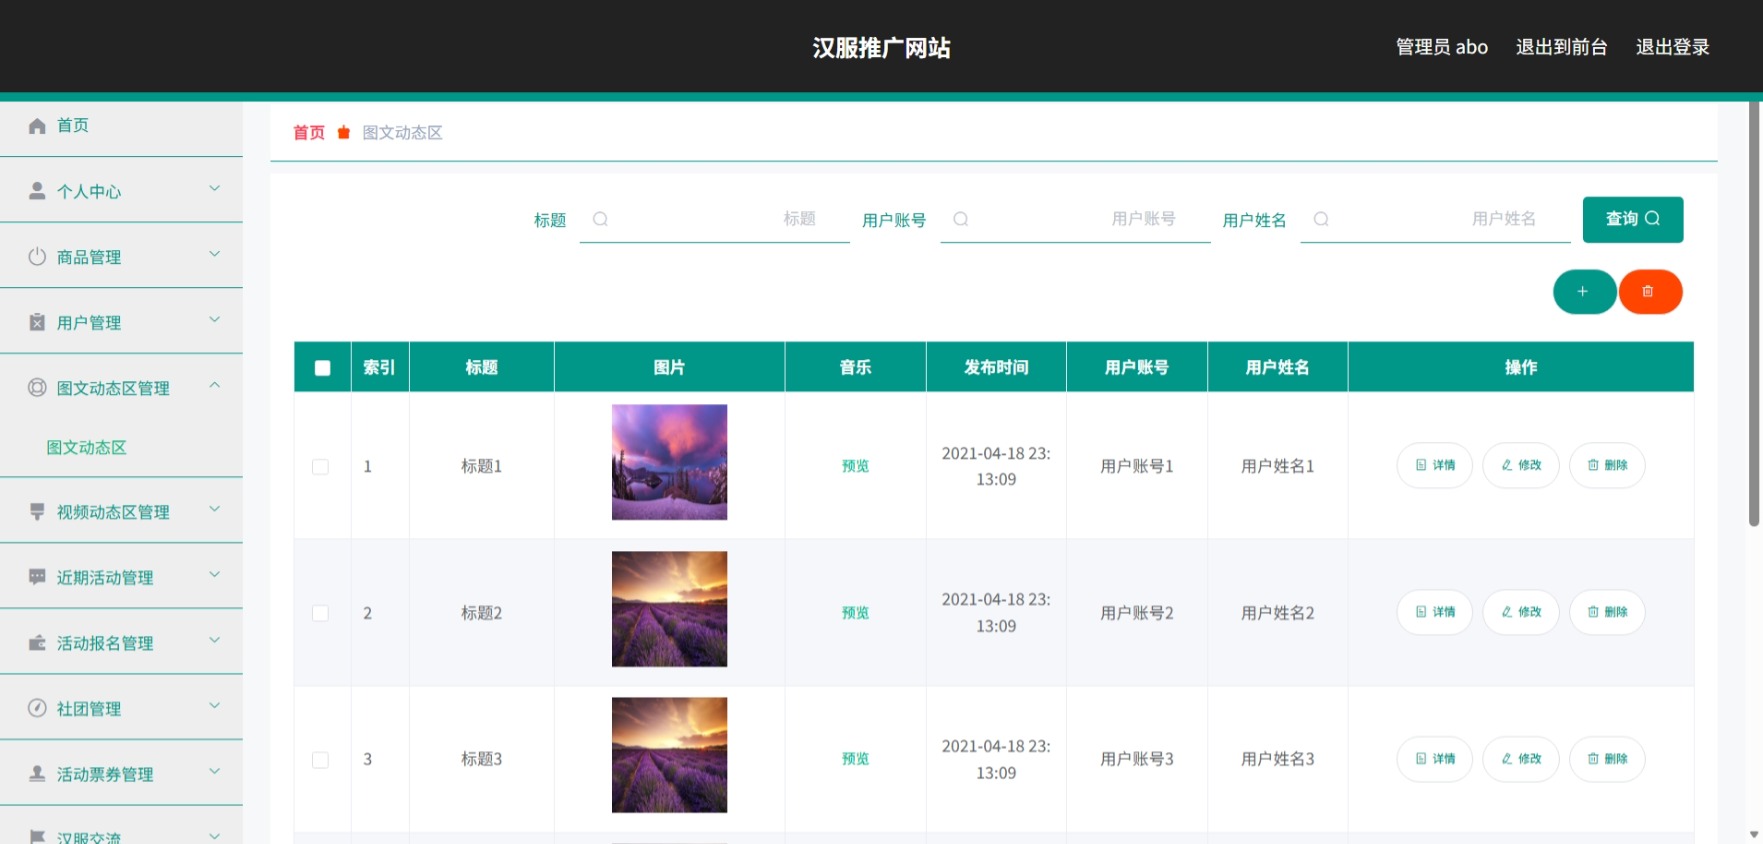Viewport: 1763px width, 844px height.
Task: Expand the 个人中心 chevron
Action: tap(214, 188)
